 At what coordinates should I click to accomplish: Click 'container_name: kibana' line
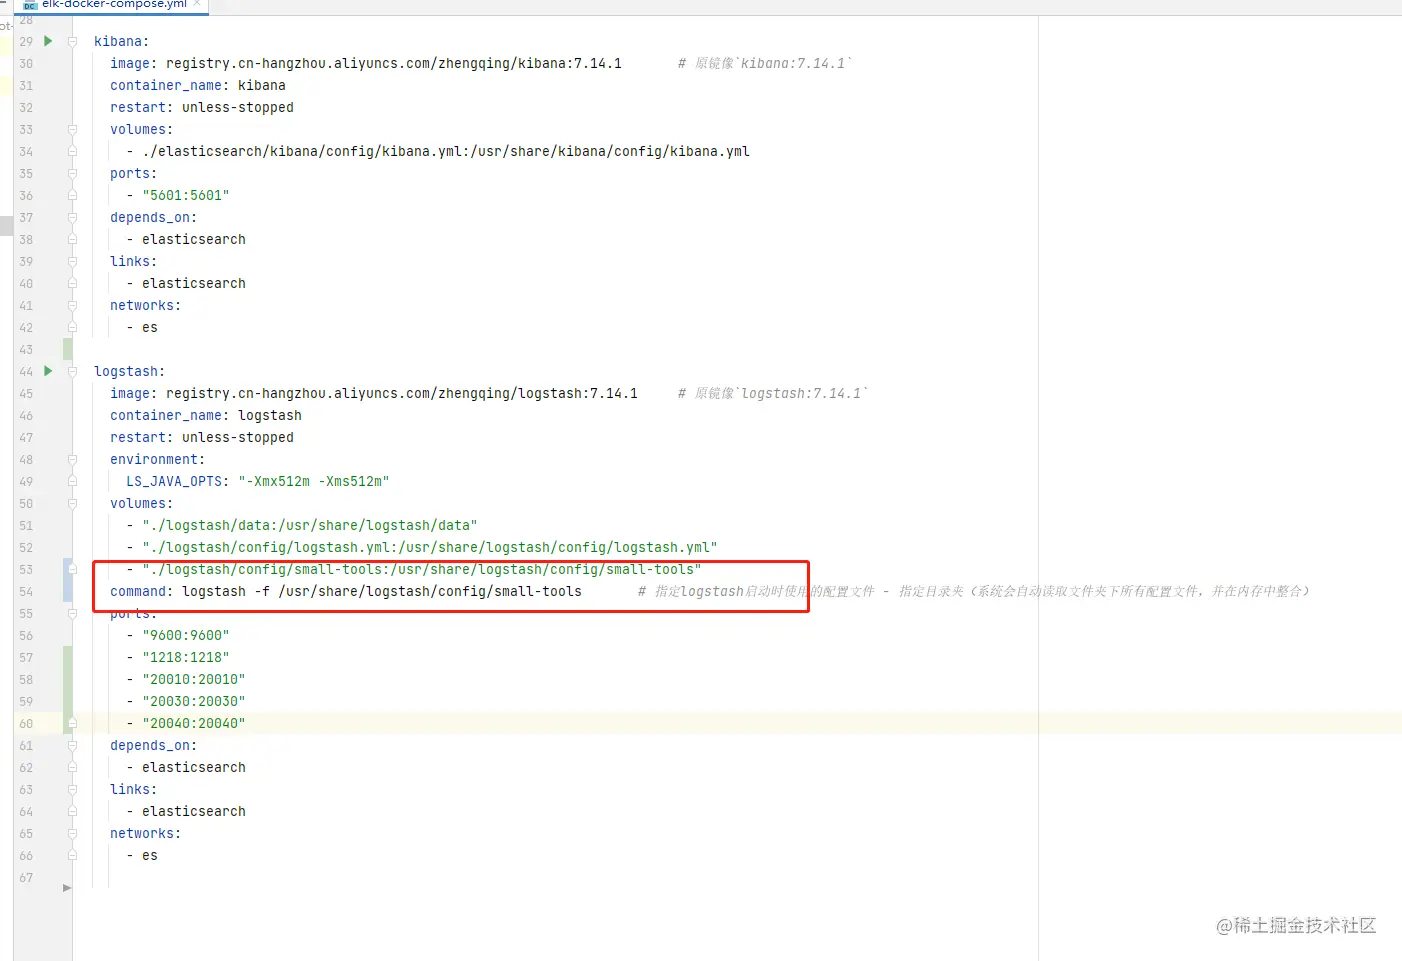pos(198,85)
